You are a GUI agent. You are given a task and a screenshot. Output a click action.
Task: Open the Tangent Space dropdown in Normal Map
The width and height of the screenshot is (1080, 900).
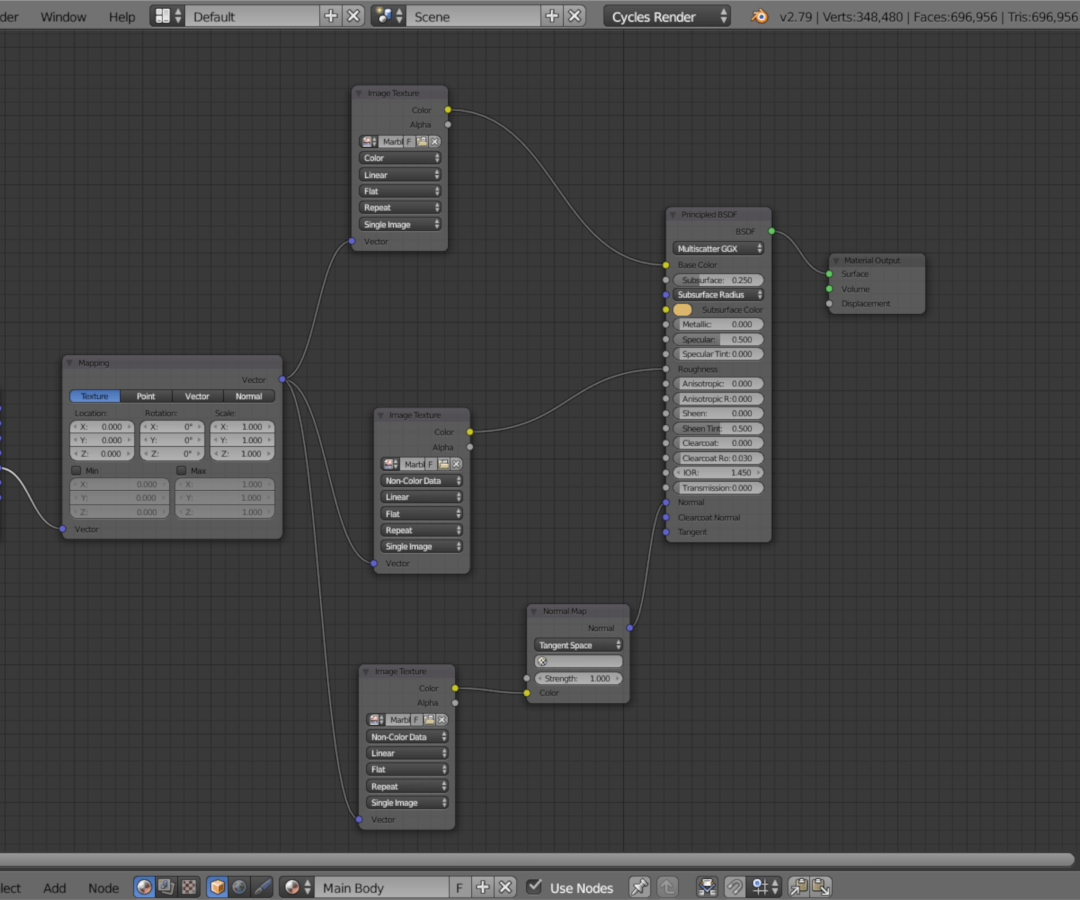click(x=578, y=645)
